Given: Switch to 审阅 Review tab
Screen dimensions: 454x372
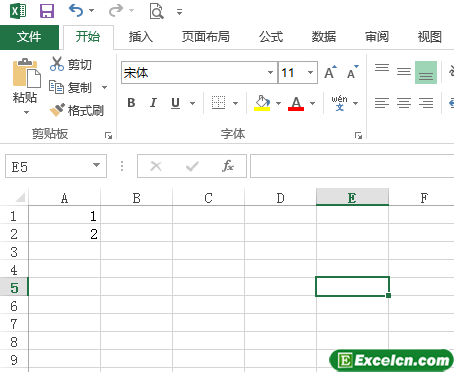Looking at the screenshot, I should tap(377, 37).
